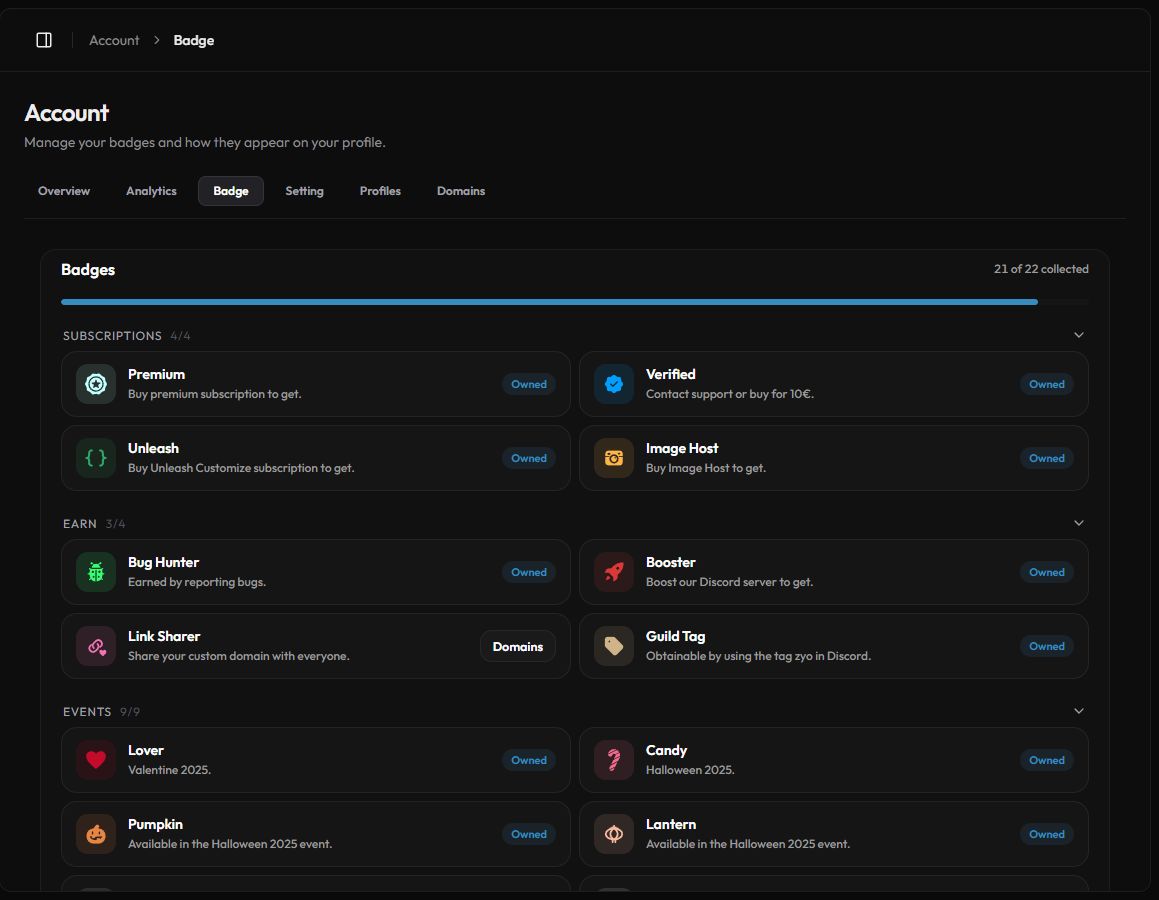Click the Owned tag on Bug Hunter
Image resolution: width=1159 pixels, height=900 pixels.
tap(528, 572)
